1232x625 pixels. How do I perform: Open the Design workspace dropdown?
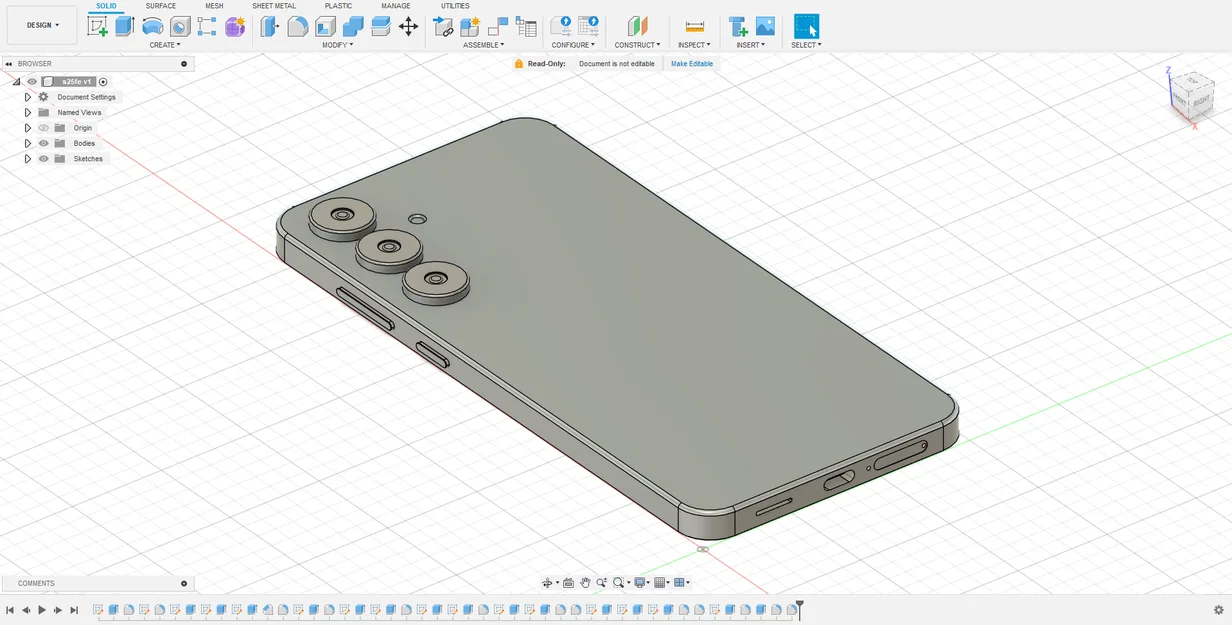point(42,25)
